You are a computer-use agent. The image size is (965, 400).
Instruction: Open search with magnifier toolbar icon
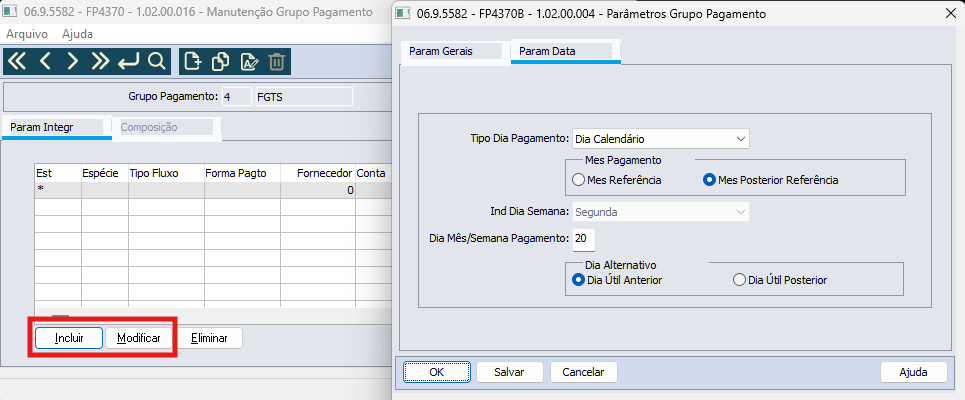coord(157,62)
